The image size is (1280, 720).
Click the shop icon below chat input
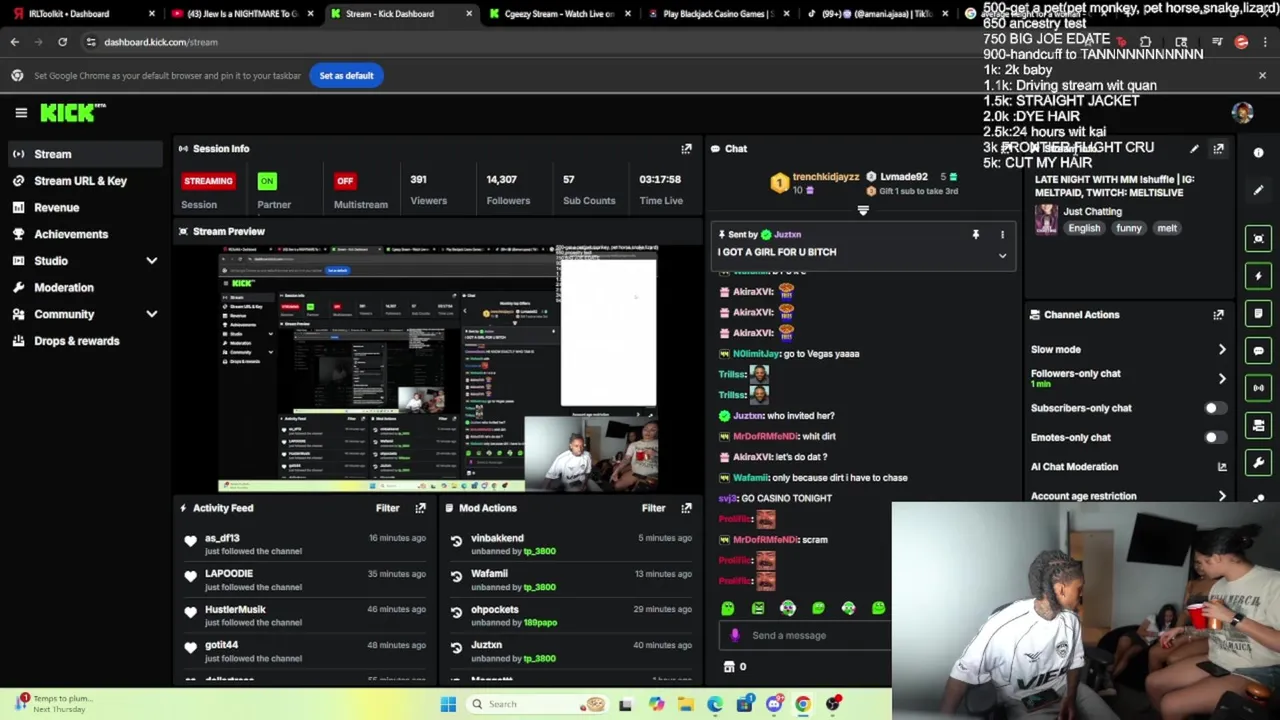(x=729, y=667)
